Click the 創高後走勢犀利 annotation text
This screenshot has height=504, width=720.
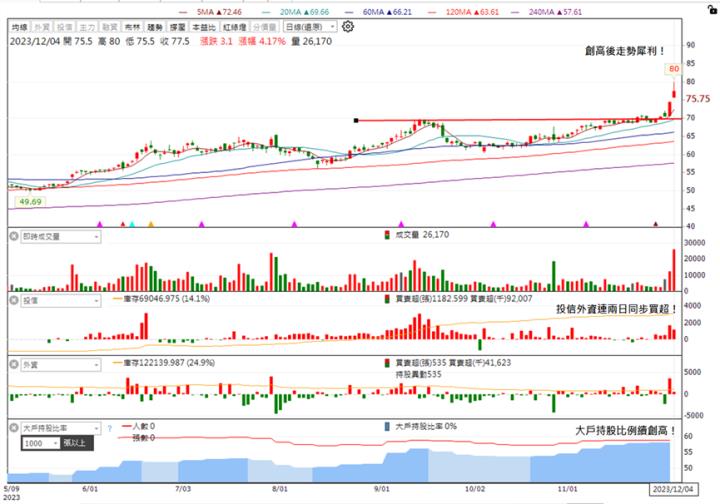[624, 51]
